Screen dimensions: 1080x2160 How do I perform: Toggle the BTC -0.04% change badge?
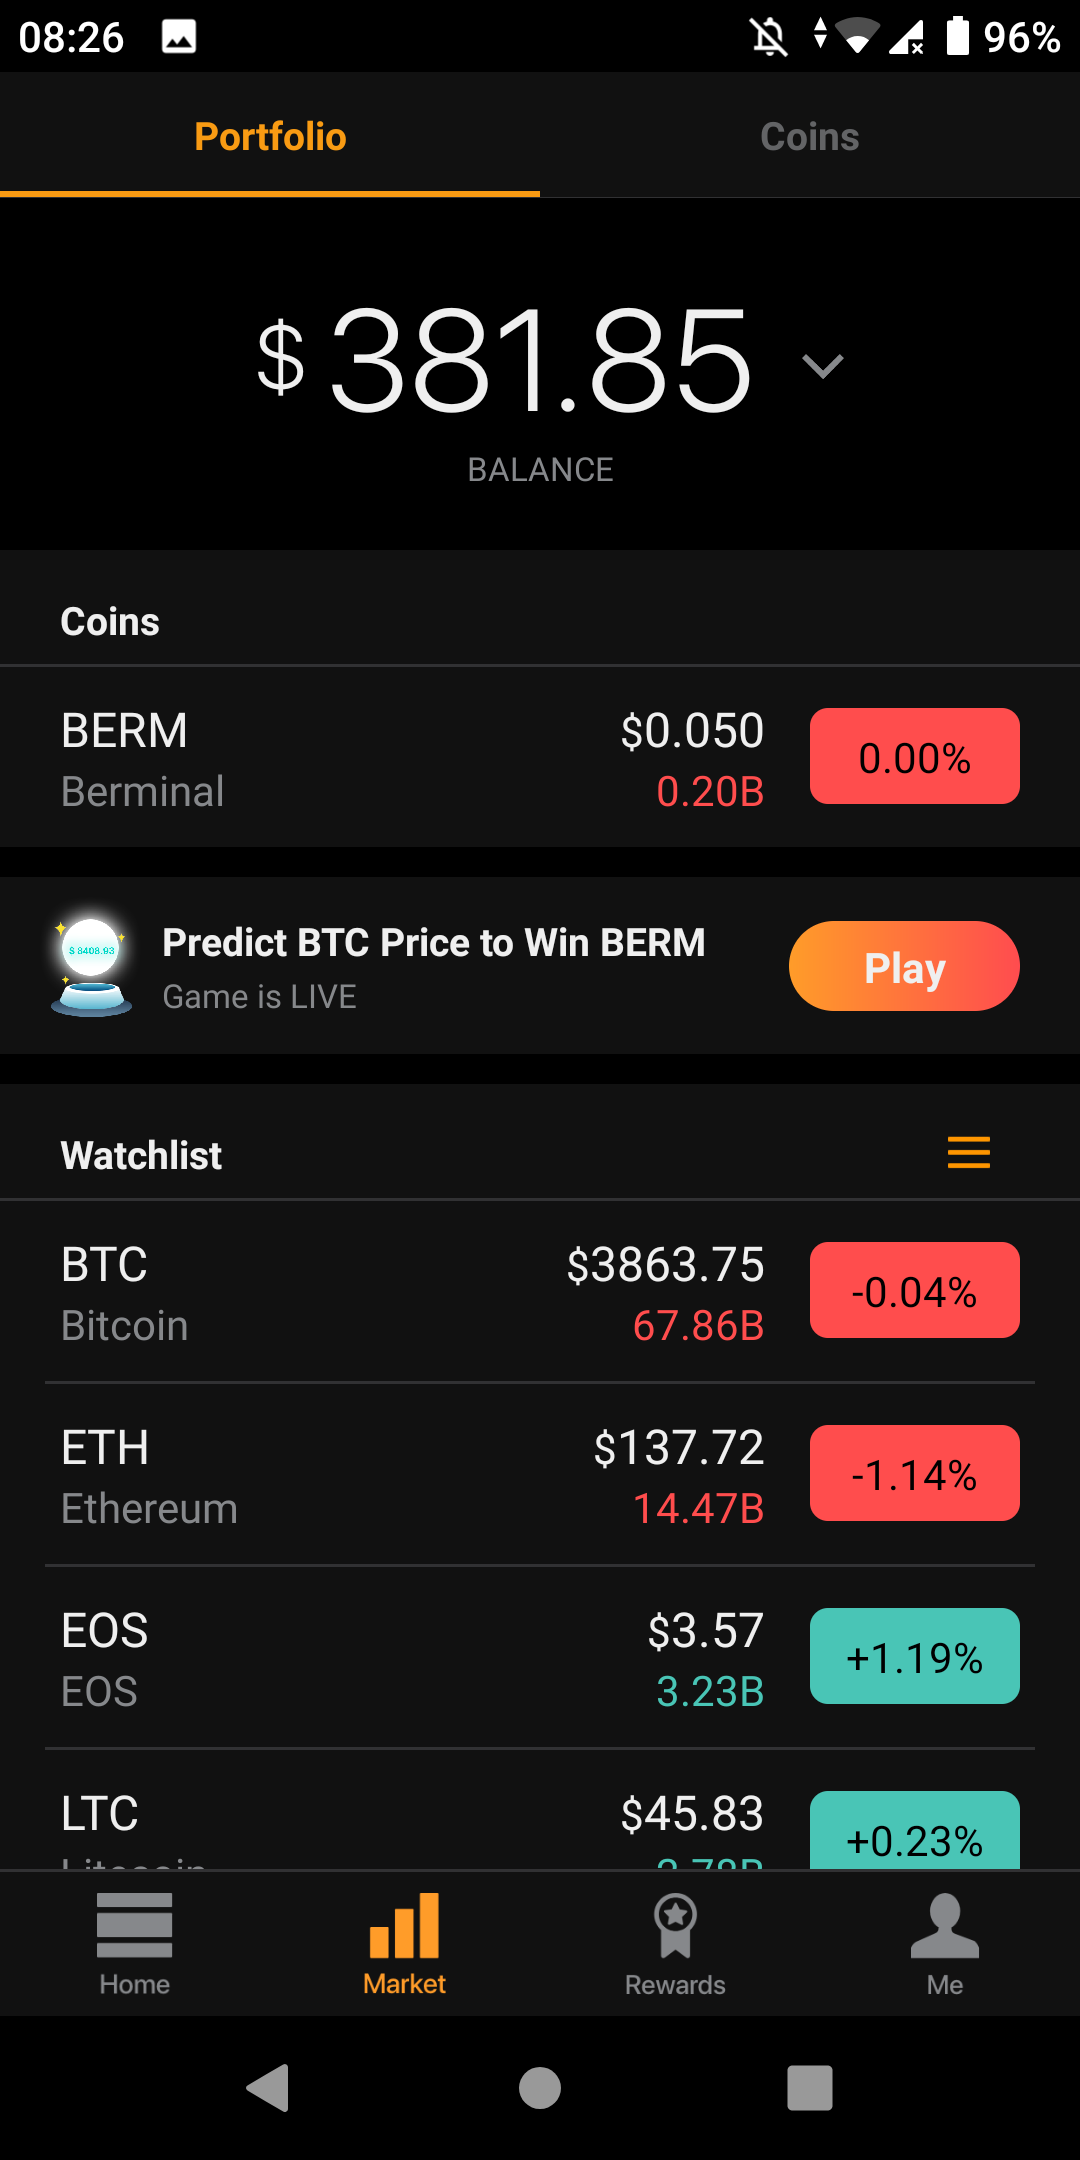pyautogui.click(x=914, y=1291)
